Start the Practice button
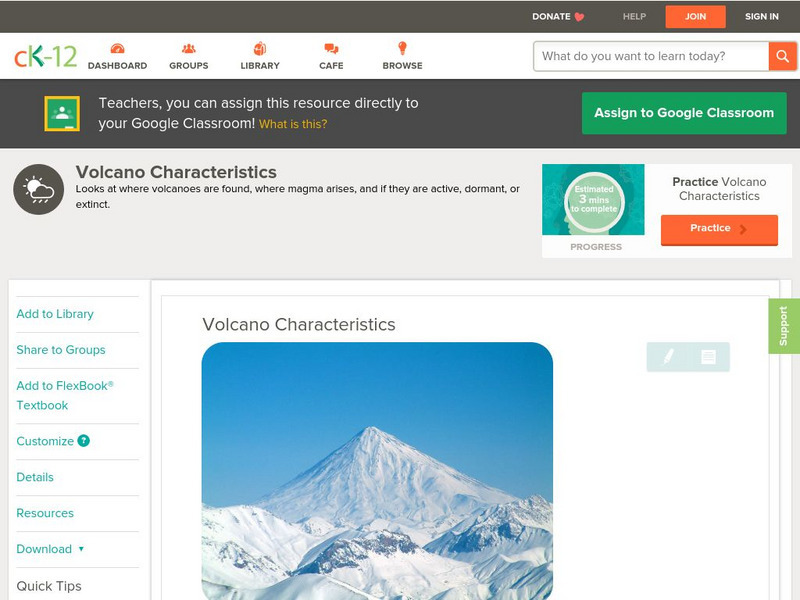This screenshot has width=800, height=600. click(719, 229)
